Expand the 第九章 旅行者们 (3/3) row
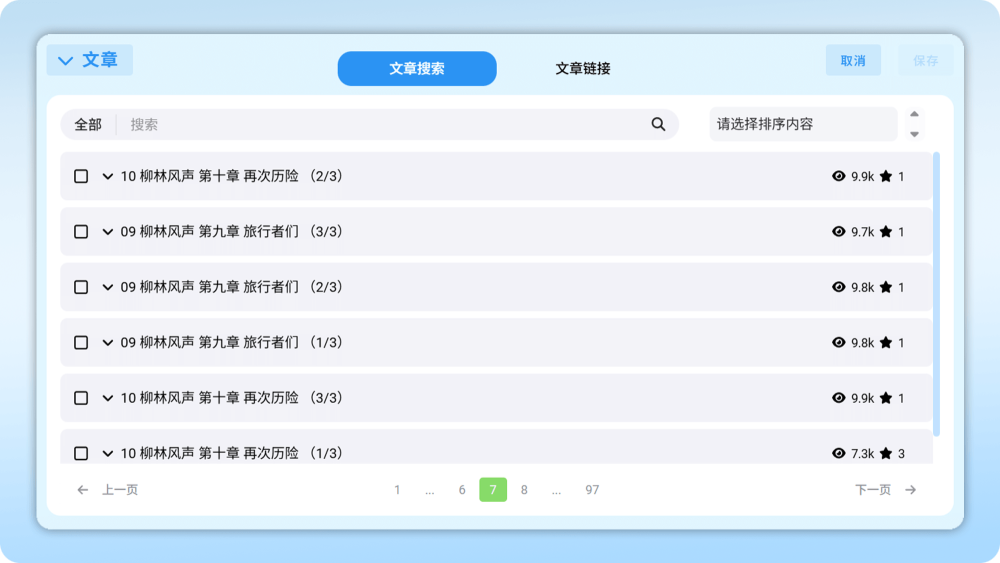Image resolution: width=1000 pixels, height=563 pixels. [x=108, y=232]
